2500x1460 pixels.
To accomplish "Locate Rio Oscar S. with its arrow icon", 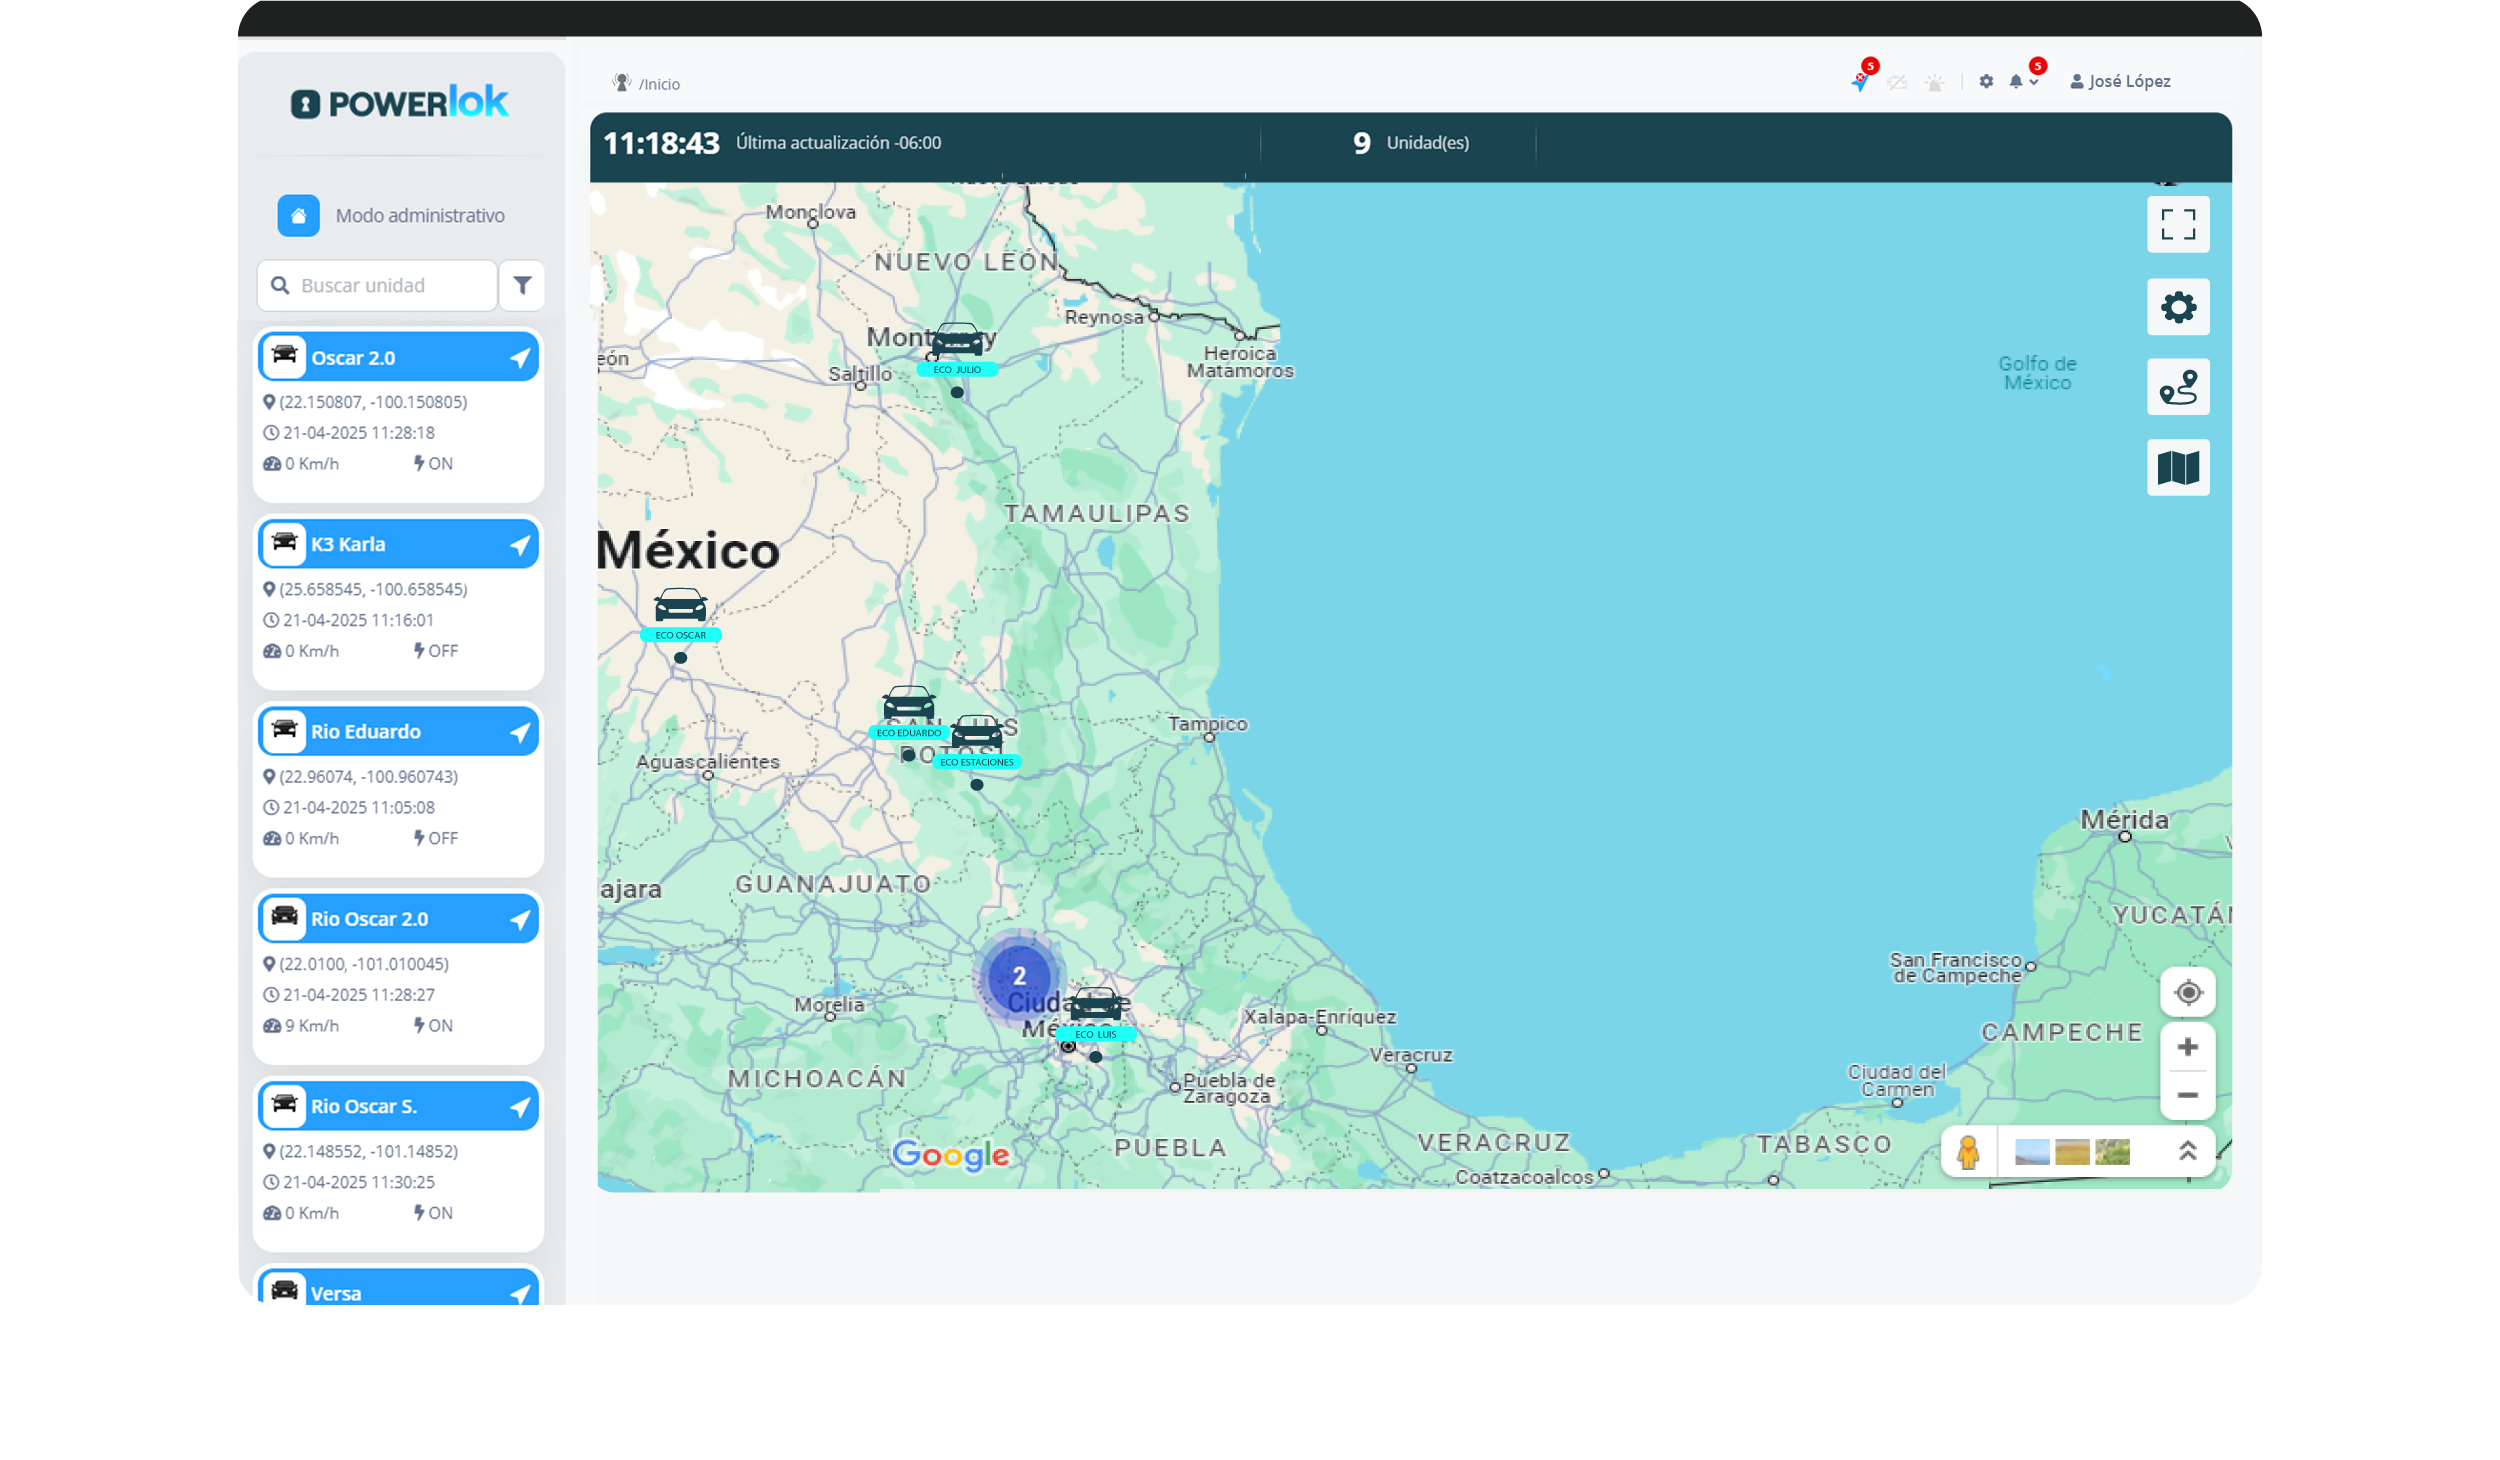I will click(520, 1106).
